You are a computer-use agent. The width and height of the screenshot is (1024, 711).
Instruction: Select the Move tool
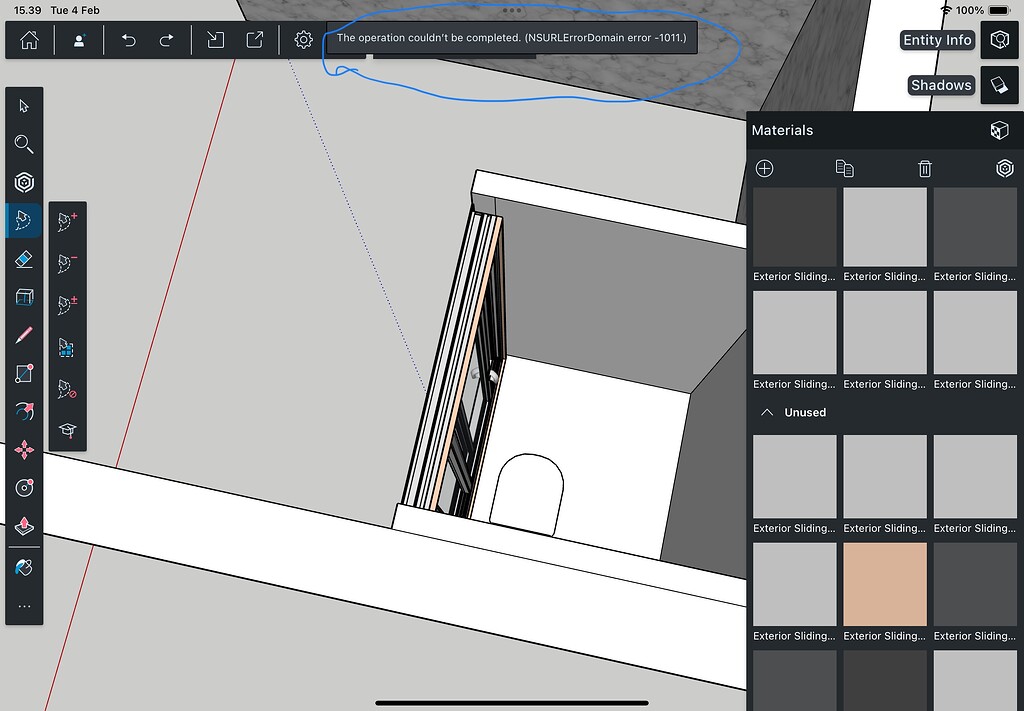24,449
